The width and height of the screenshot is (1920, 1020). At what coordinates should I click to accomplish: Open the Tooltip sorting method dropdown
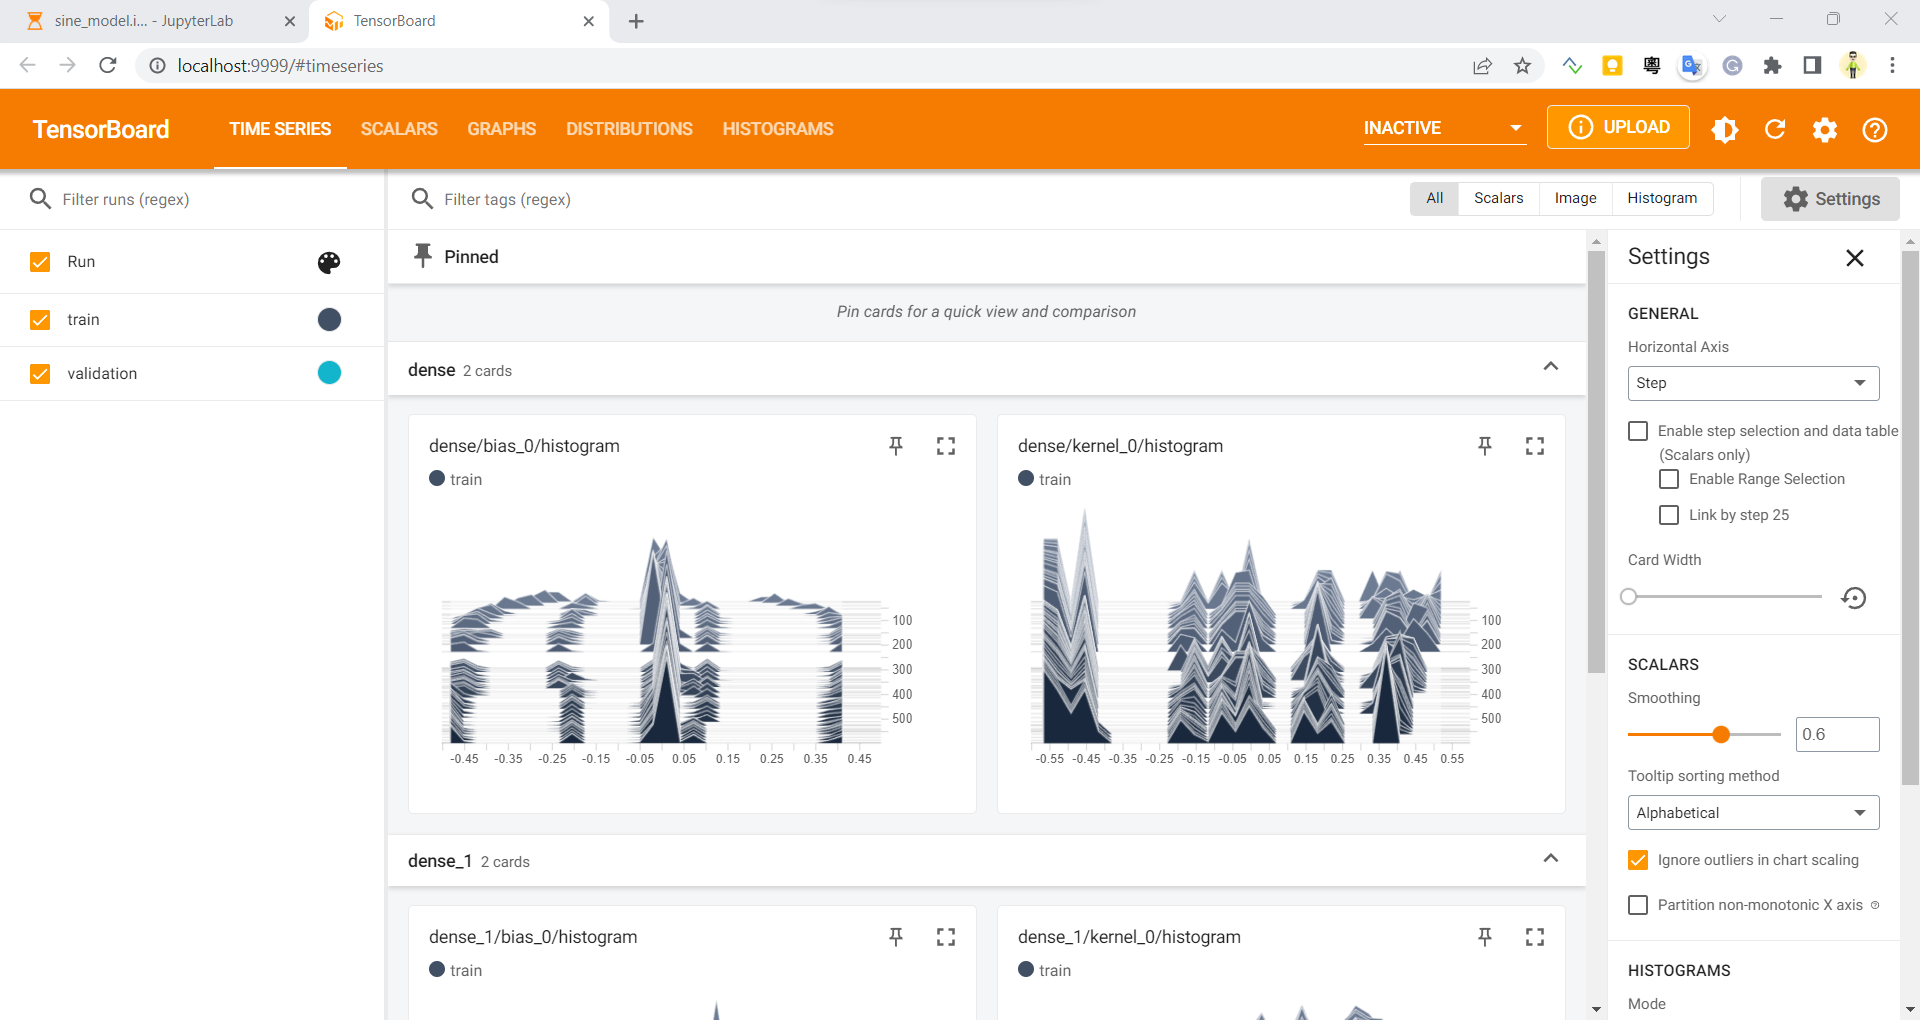click(1753, 813)
